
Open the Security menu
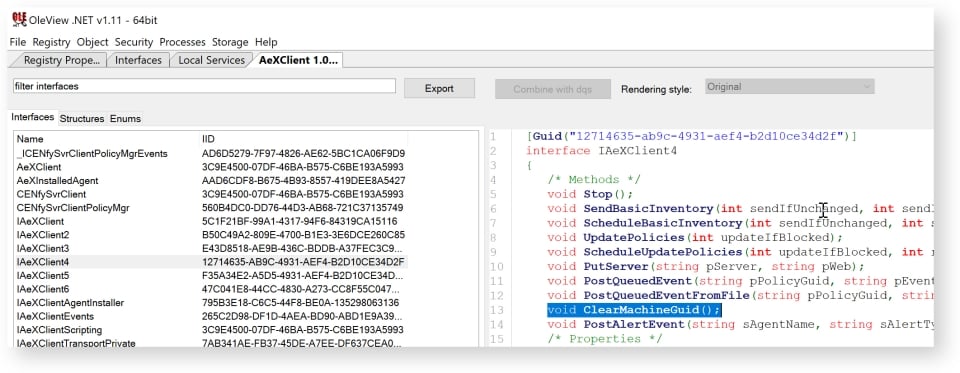pos(133,42)
